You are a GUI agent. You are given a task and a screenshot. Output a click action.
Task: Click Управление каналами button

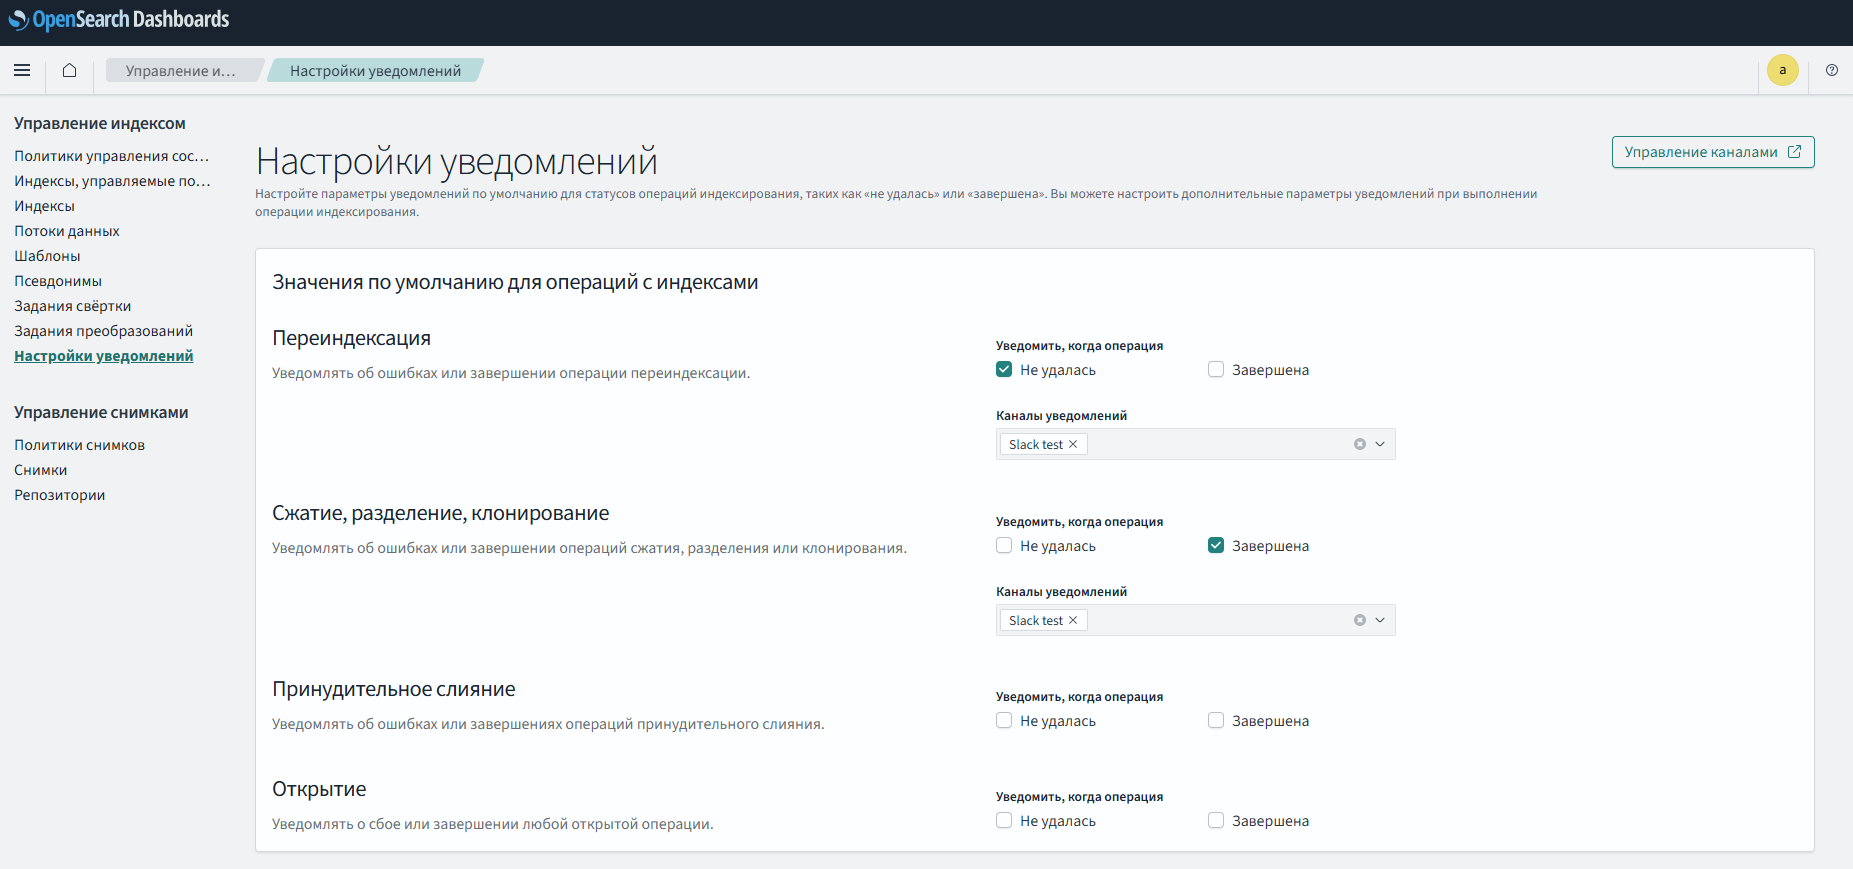point(1712,152)
